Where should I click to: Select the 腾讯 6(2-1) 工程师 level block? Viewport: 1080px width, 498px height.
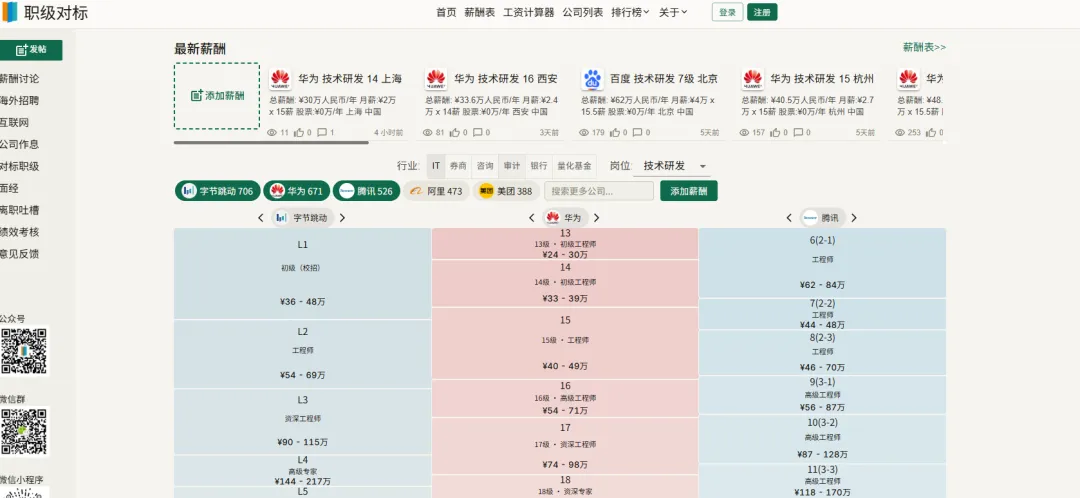(822, 262)
